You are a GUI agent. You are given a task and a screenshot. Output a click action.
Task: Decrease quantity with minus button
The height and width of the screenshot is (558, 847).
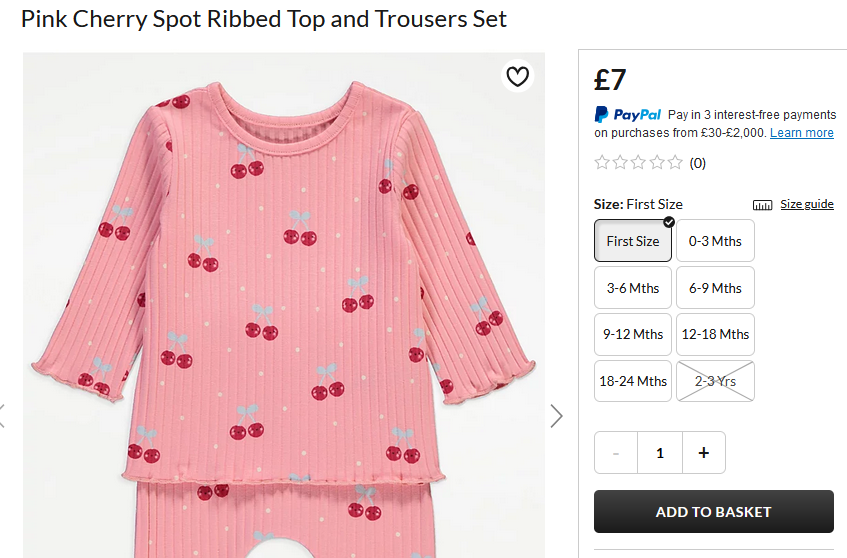616,453
